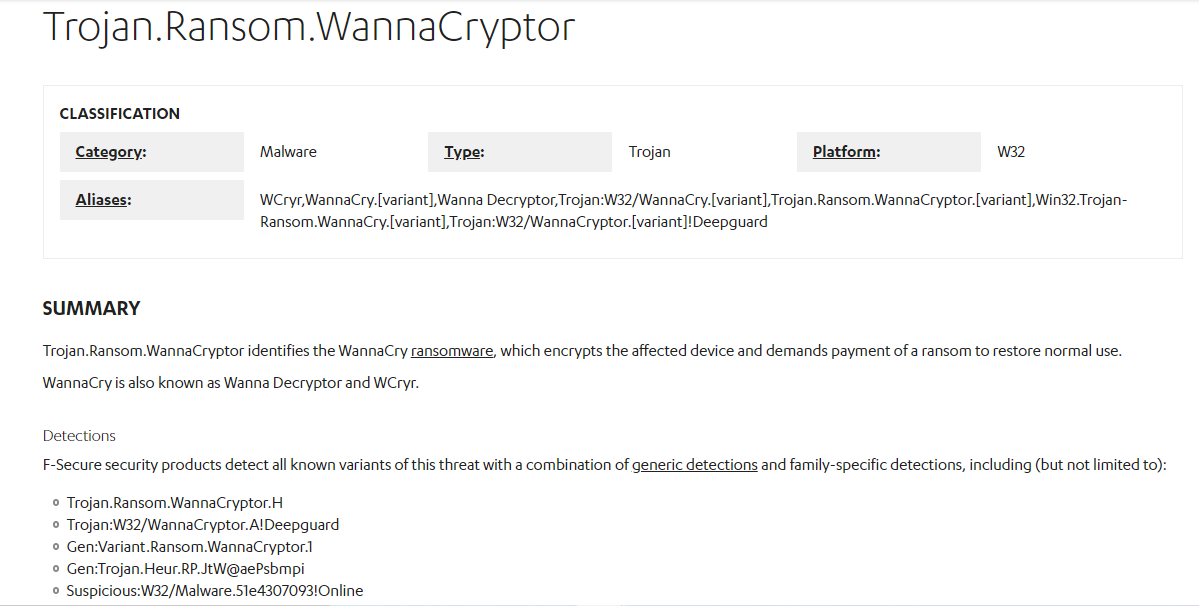The height and width of the screenshot is (606, 1199).
Task: Click the Detections subheading
Action: (79, 436)
